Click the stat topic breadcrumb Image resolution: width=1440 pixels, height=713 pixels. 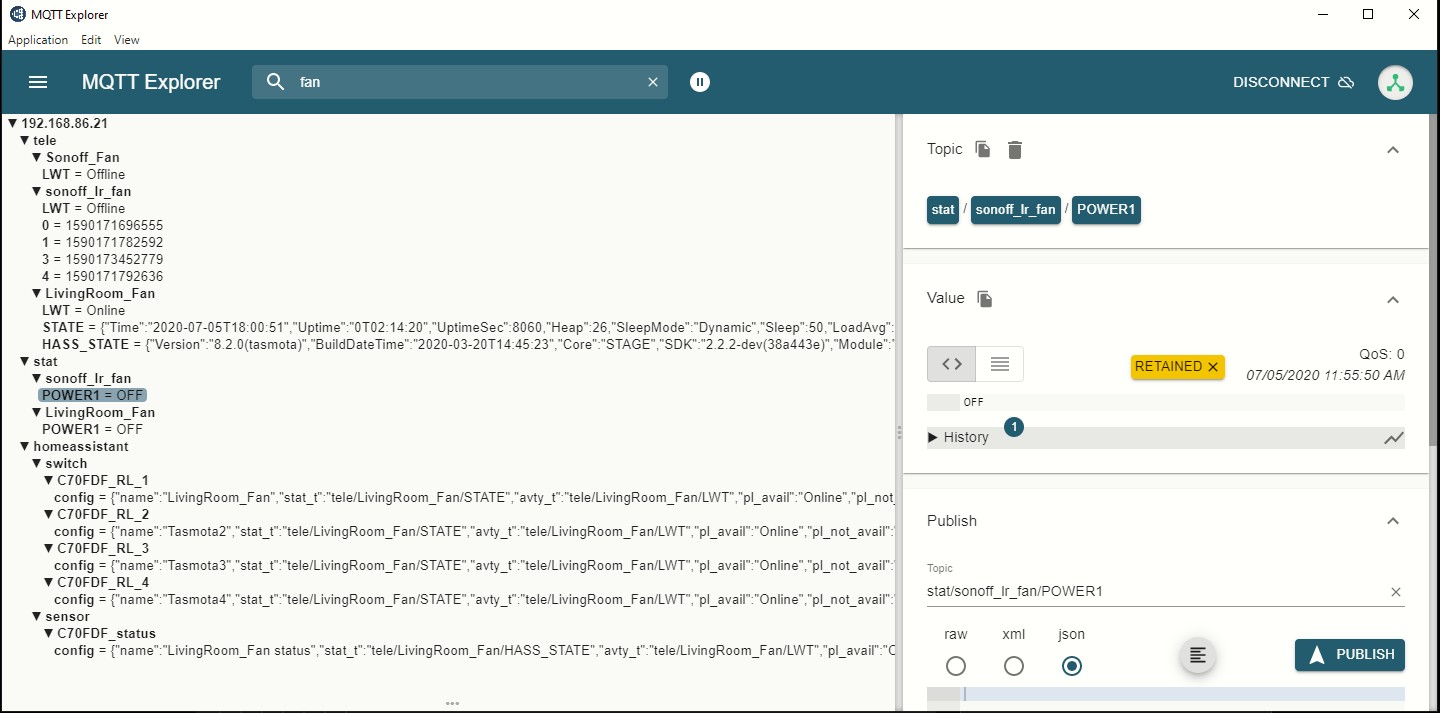(x=943, y=210)
